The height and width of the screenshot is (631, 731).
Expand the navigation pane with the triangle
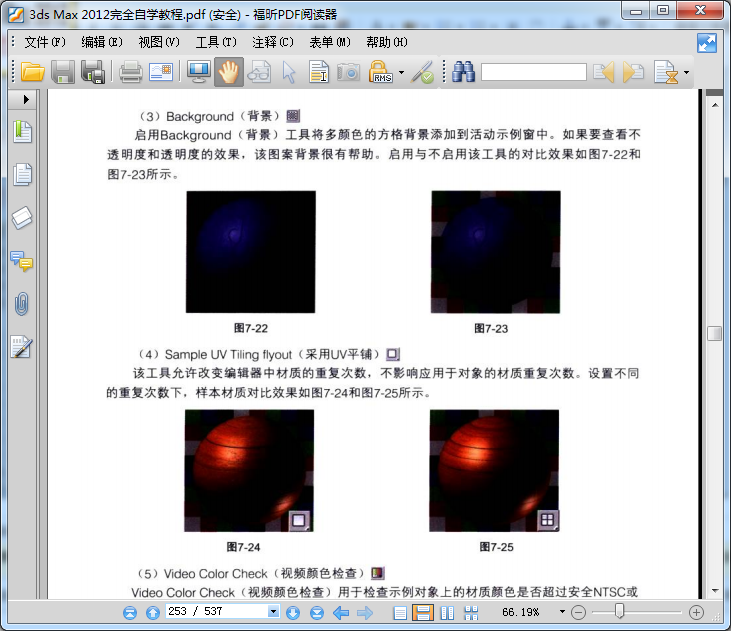(26, 99)
